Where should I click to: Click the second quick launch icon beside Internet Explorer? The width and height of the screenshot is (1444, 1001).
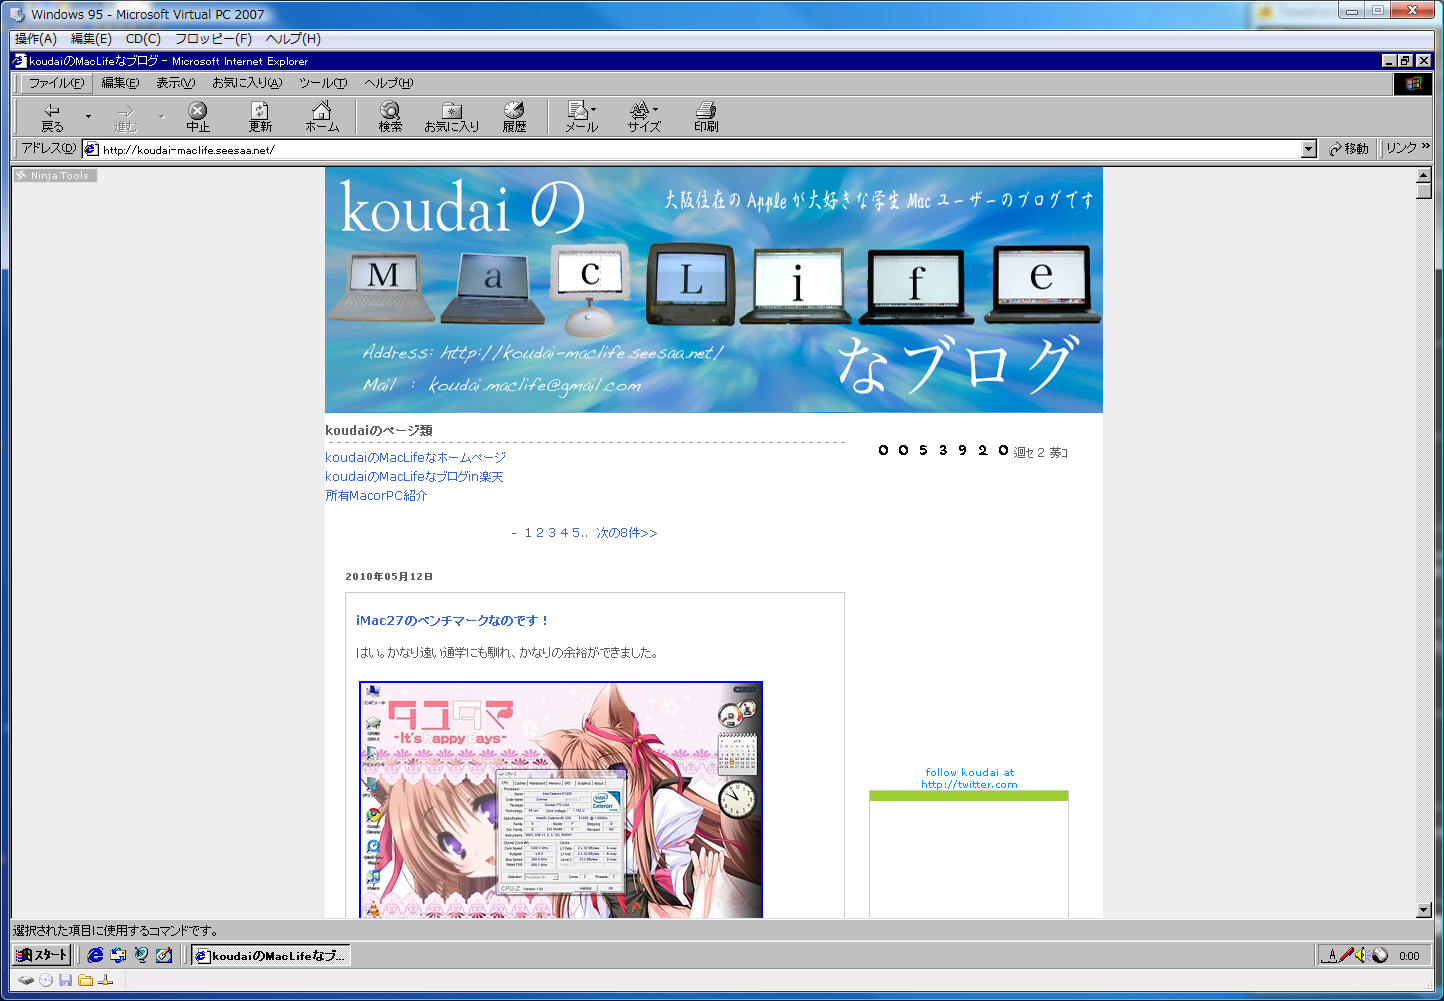pyautogui.click(x=118, y=955)
